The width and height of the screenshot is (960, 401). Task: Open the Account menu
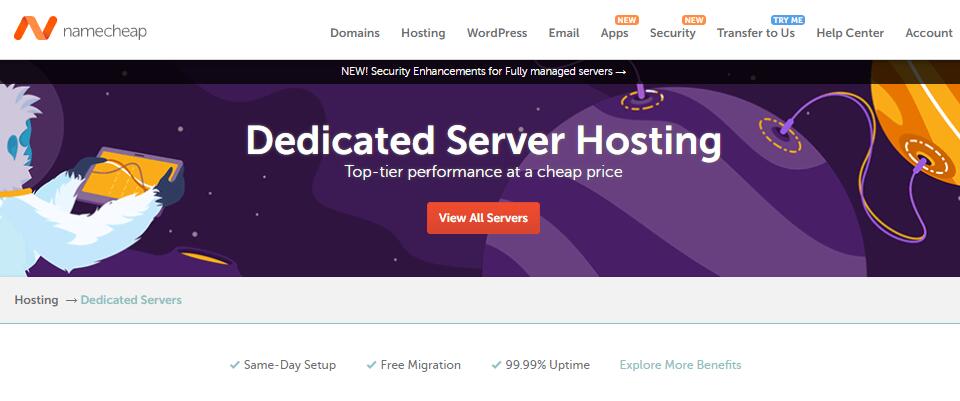point(929,33)
